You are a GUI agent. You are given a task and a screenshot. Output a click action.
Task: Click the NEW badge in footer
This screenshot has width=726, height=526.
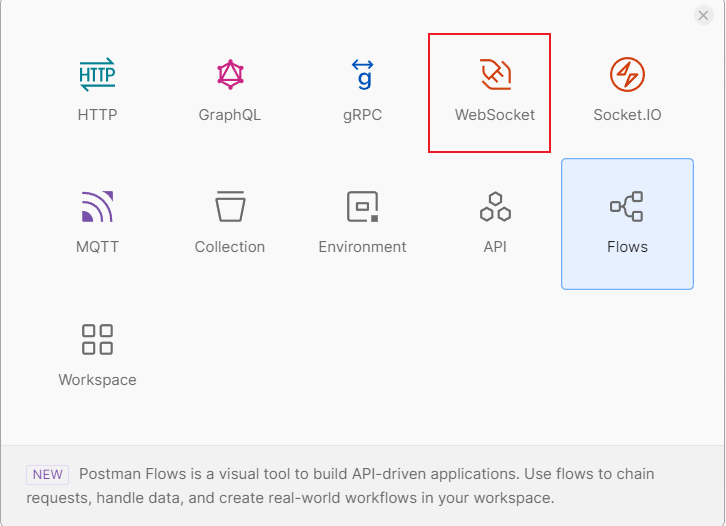click(48, 475)
